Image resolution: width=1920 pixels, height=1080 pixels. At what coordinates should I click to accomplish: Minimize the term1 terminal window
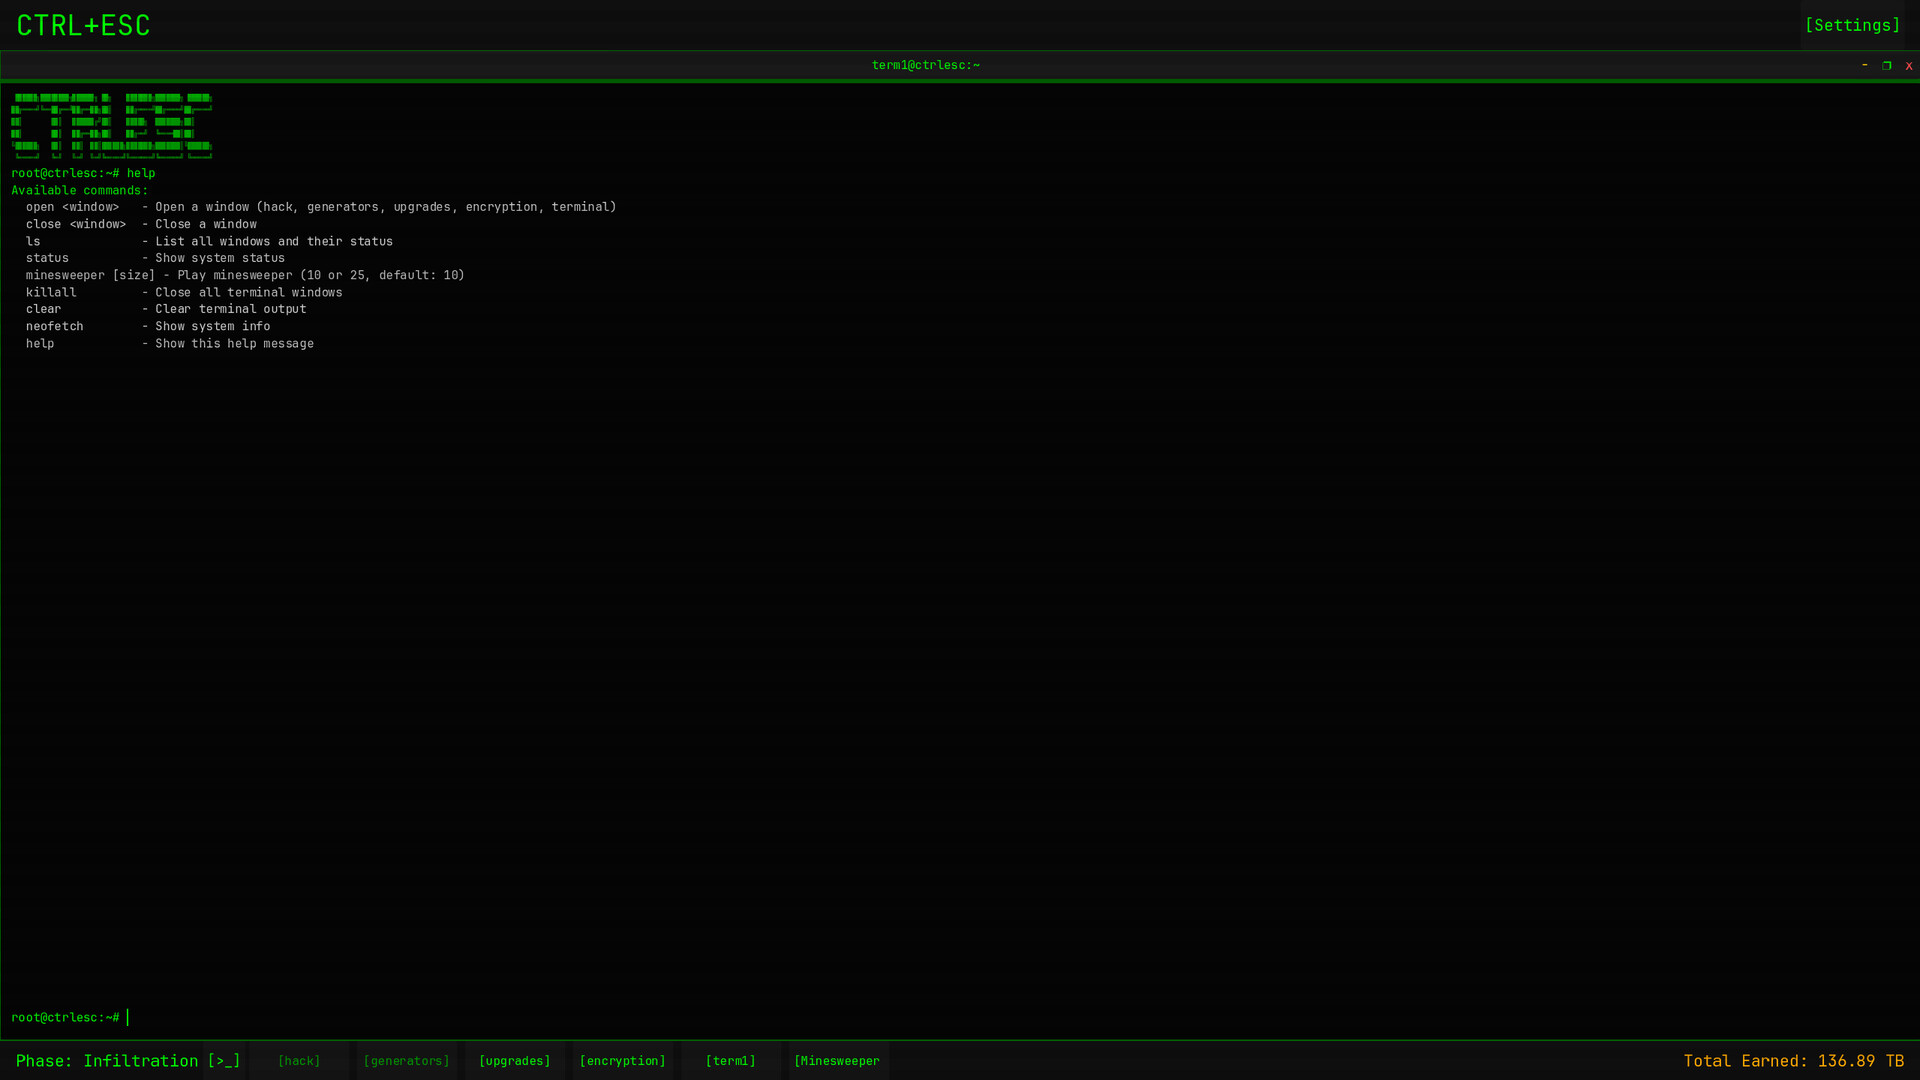point(1864,65)
